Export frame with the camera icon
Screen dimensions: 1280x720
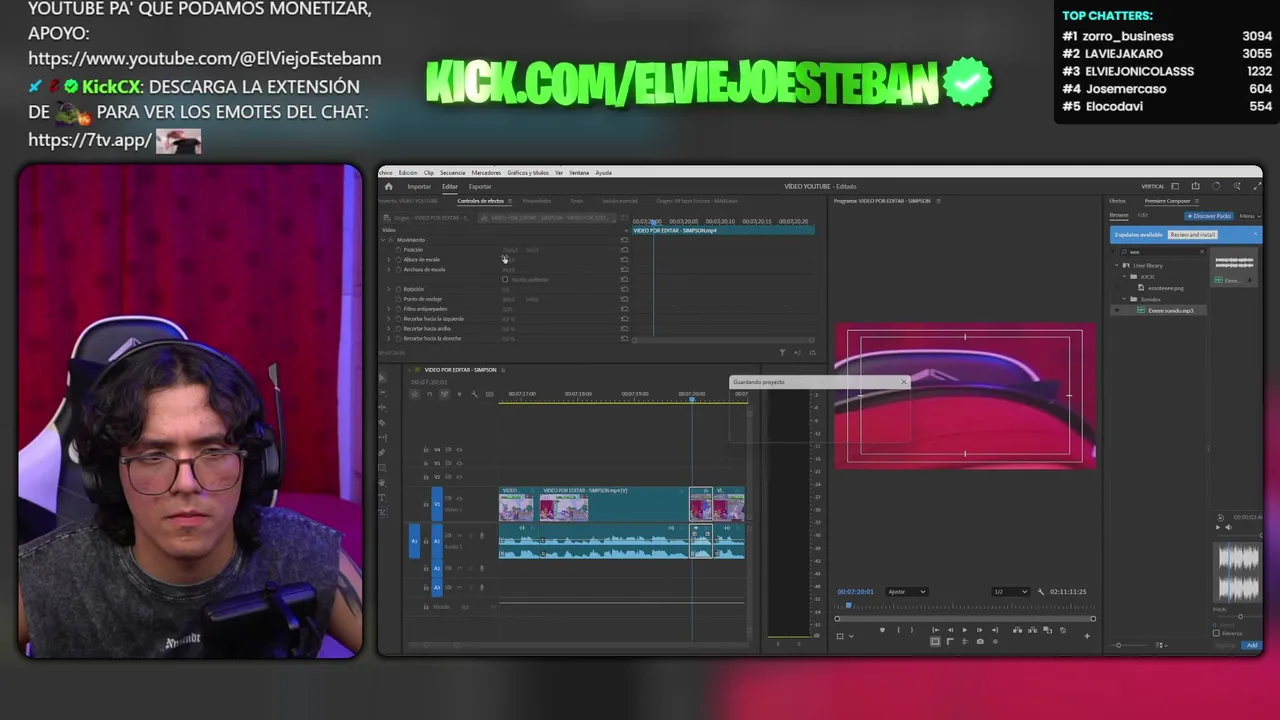tap(980, 641)
